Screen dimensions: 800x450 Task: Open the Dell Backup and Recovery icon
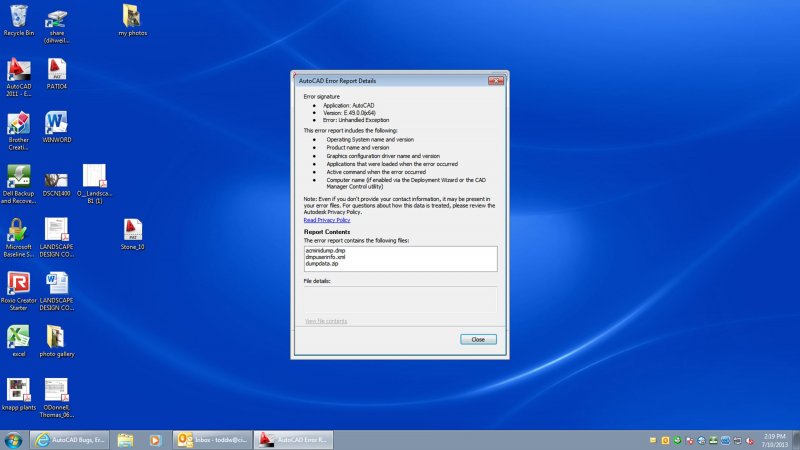coord(19,184)
